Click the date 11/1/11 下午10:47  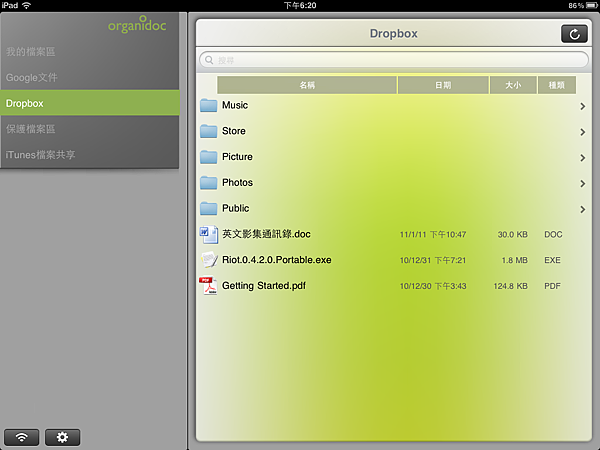click(433, 235)
